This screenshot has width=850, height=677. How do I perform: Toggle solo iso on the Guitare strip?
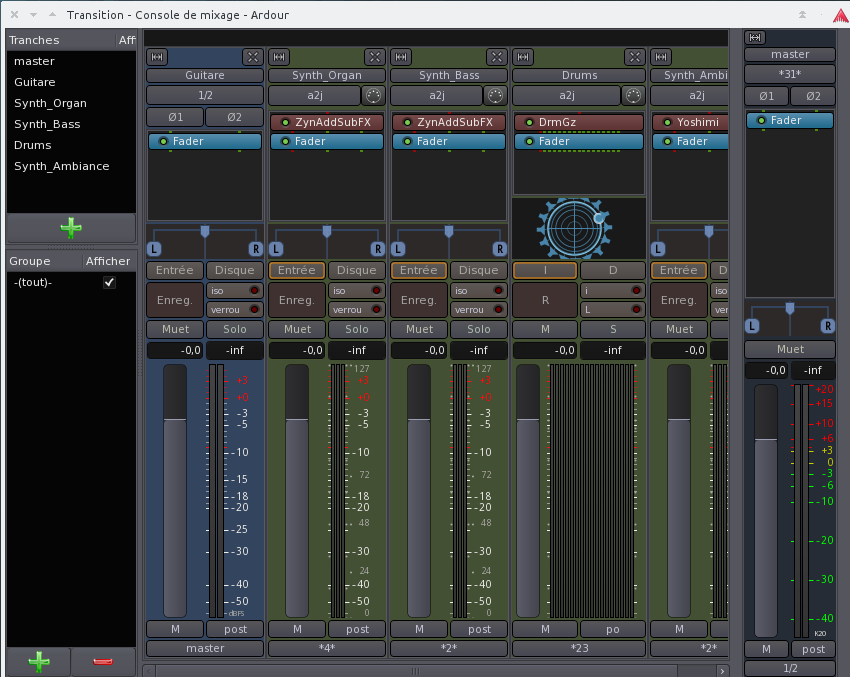point(234,290)
